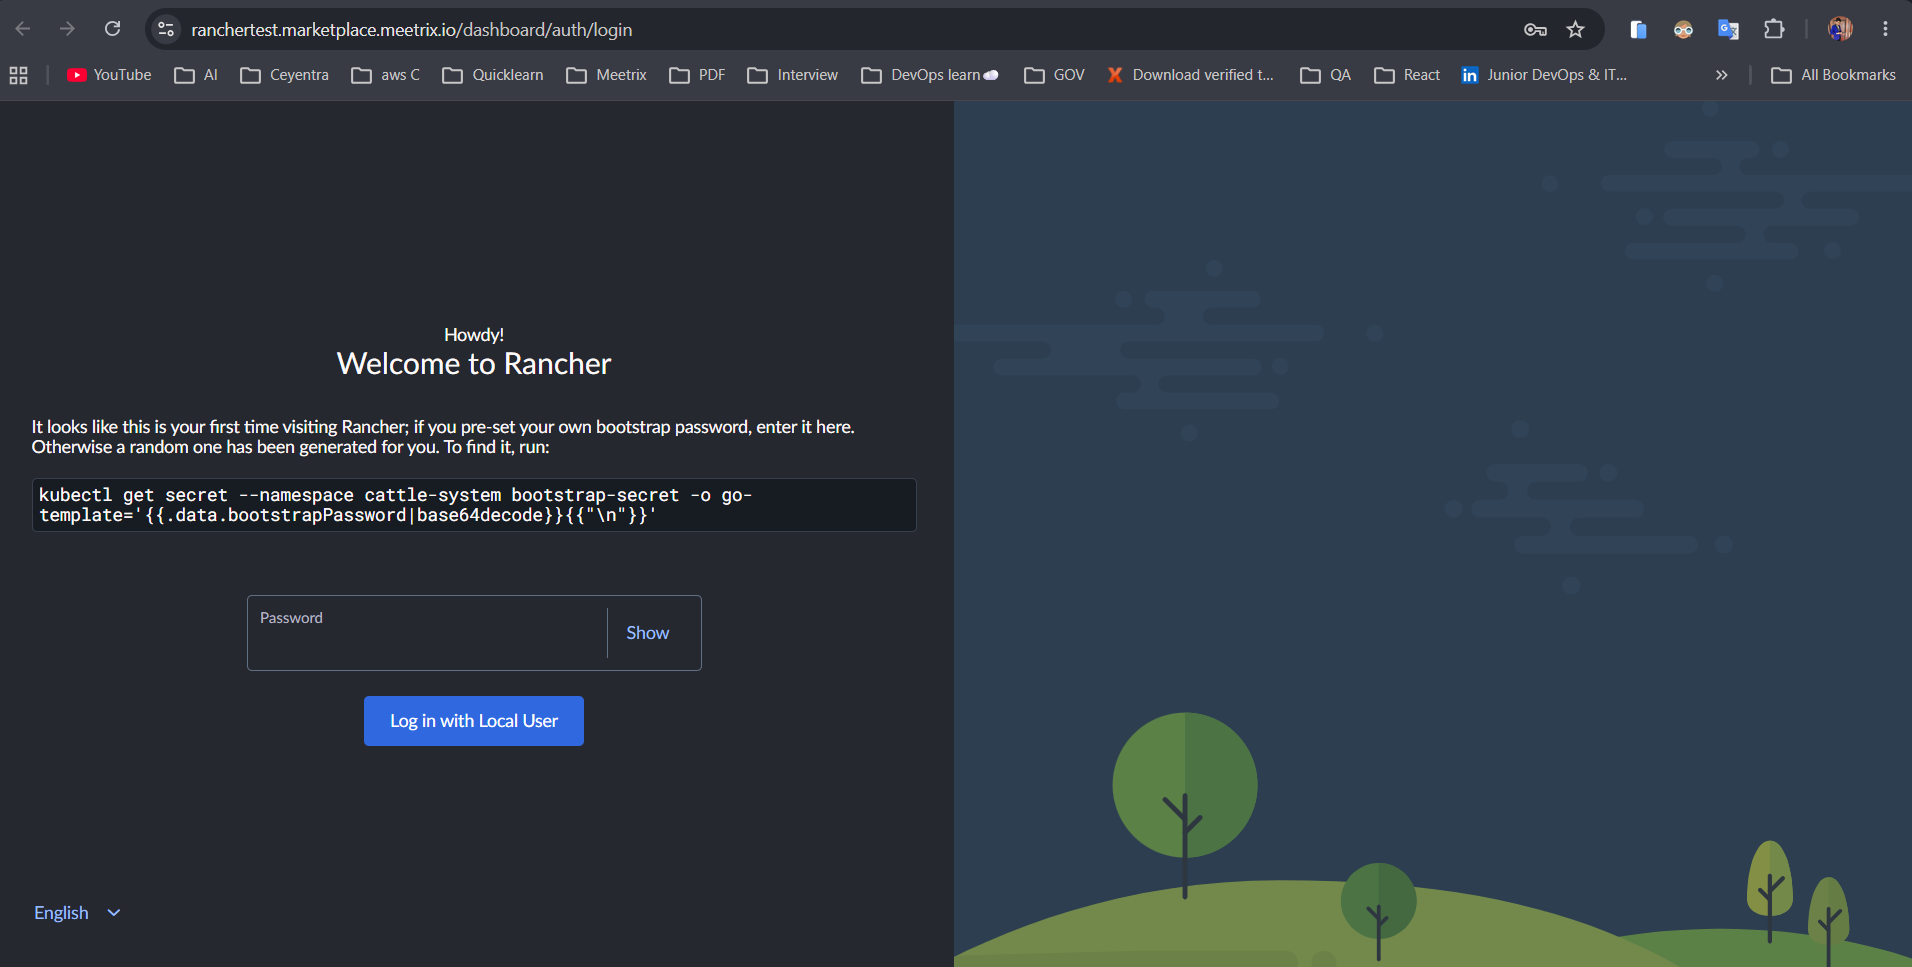Open the QA bookmarks folder
The width and height of the screenshot is (1912, 967).
[1325, 75]
